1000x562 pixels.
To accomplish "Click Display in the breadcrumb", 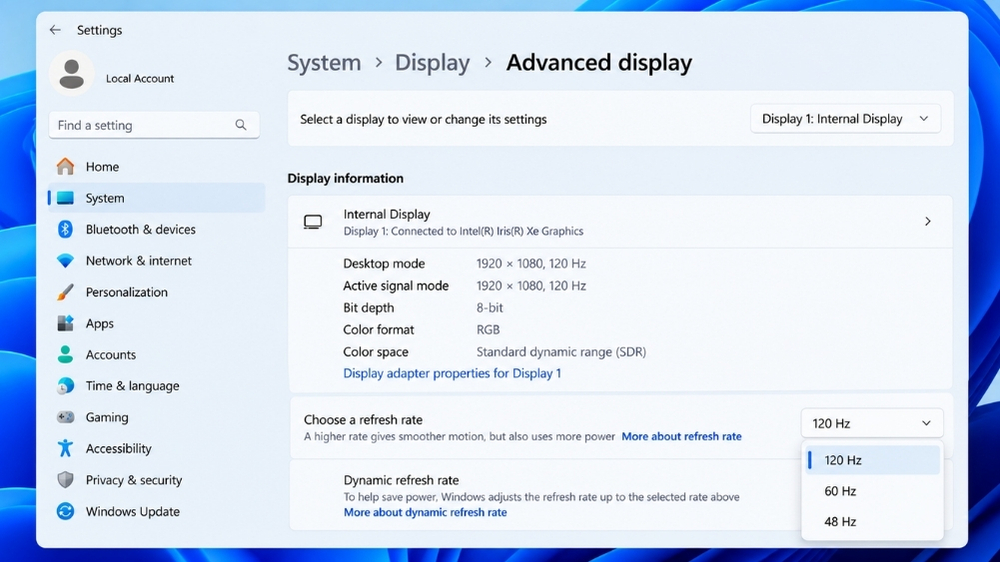I will (432, 63).
